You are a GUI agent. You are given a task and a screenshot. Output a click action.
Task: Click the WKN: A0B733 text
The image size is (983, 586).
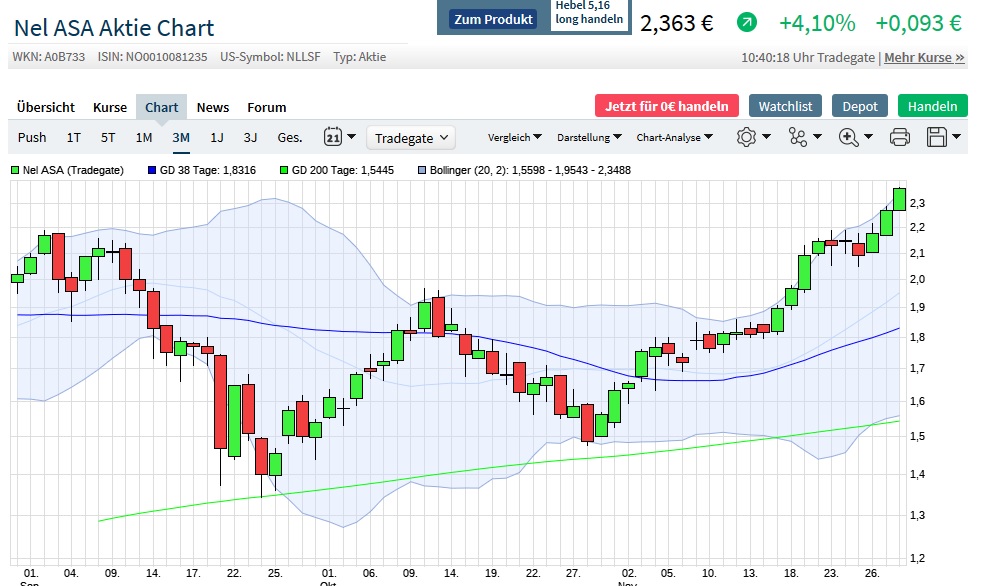point(48,57)
